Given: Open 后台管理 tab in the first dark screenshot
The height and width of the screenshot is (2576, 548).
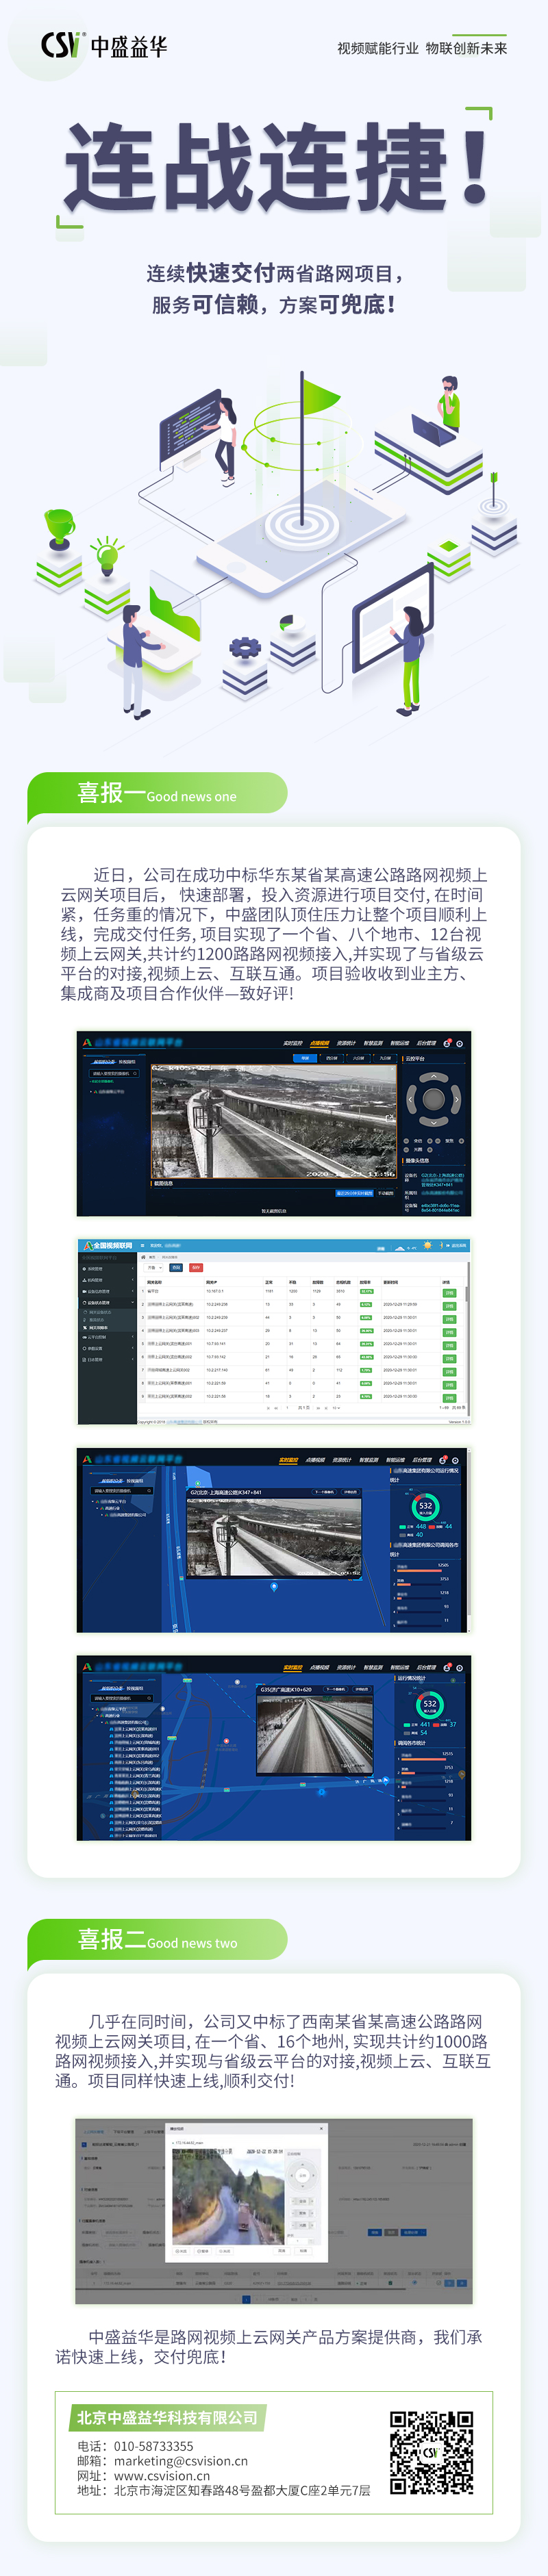Looking at the screenshot, I should pyautogui.click(x=427, y=1043).
